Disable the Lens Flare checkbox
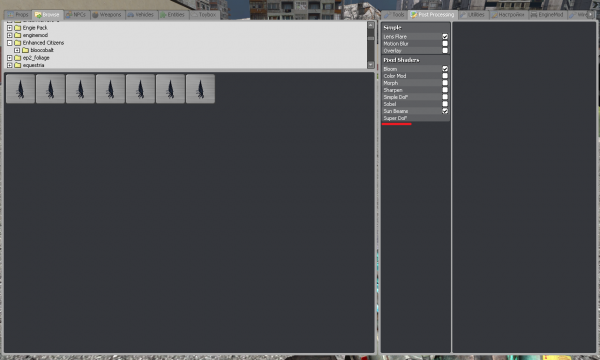600x360 pixels. (445, 37)
